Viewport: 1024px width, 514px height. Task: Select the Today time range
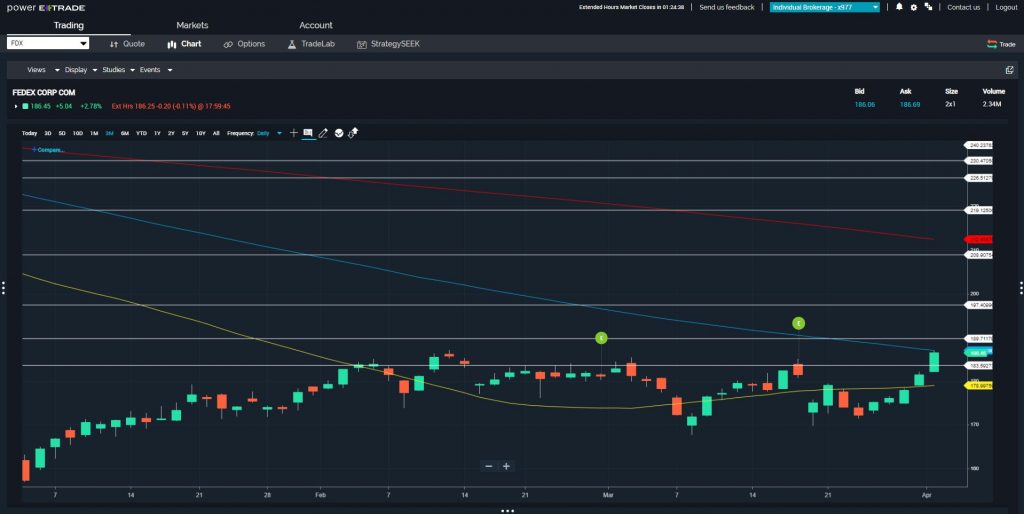click(29, 133)
